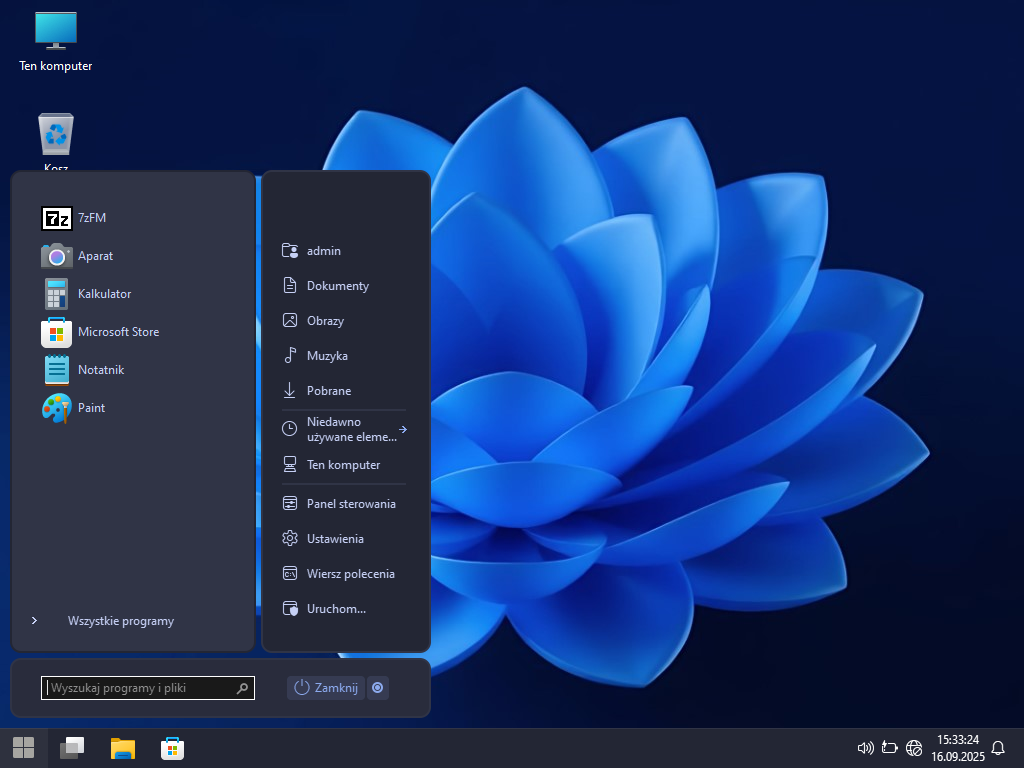Image resolution: width=1024 pixels, height=768 pixels.
Task: Start the Paint application
Action: click(57, 408)
